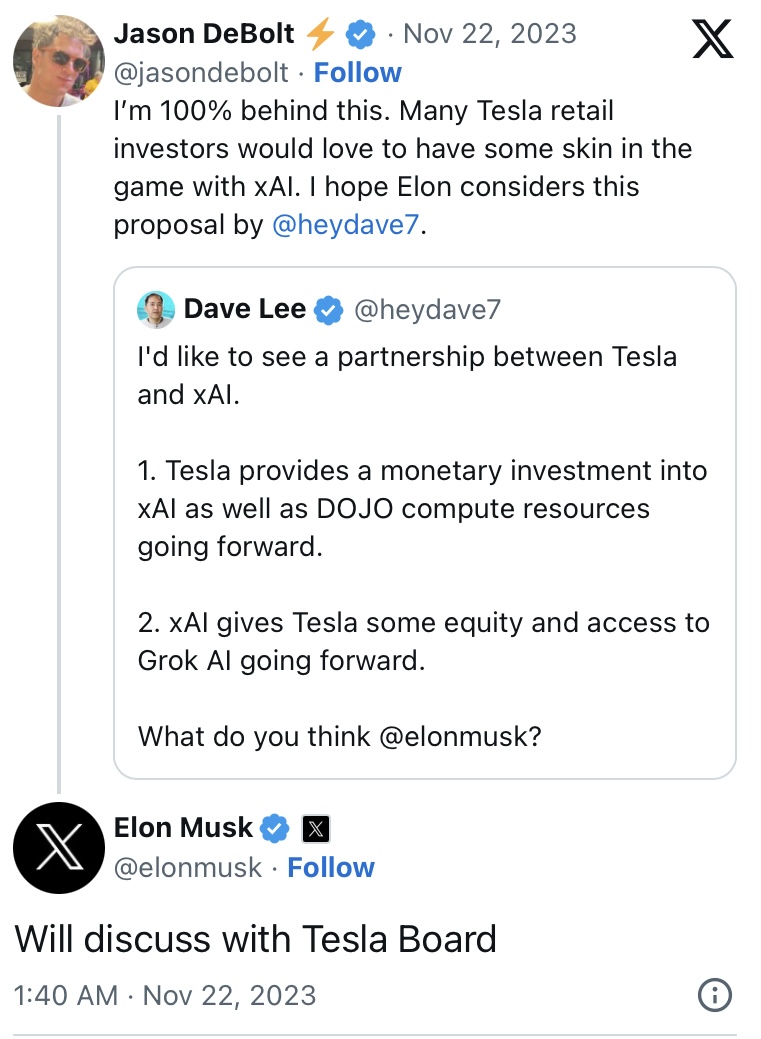Click Dave Lee's blue verified badge
The width and height of the screenshot is (761, 1039).
click(x=328, y=311)
